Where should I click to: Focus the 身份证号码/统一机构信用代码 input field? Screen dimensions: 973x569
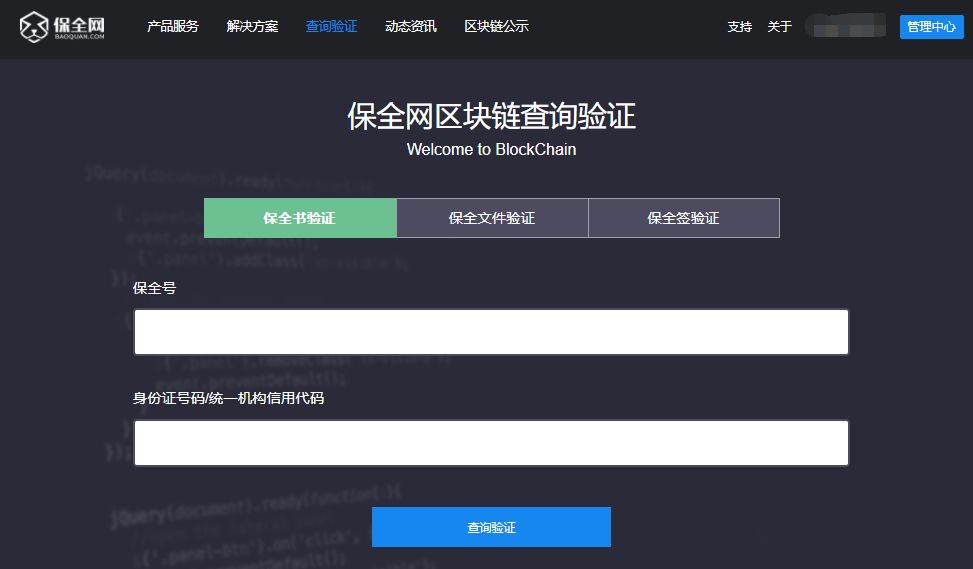491,443
